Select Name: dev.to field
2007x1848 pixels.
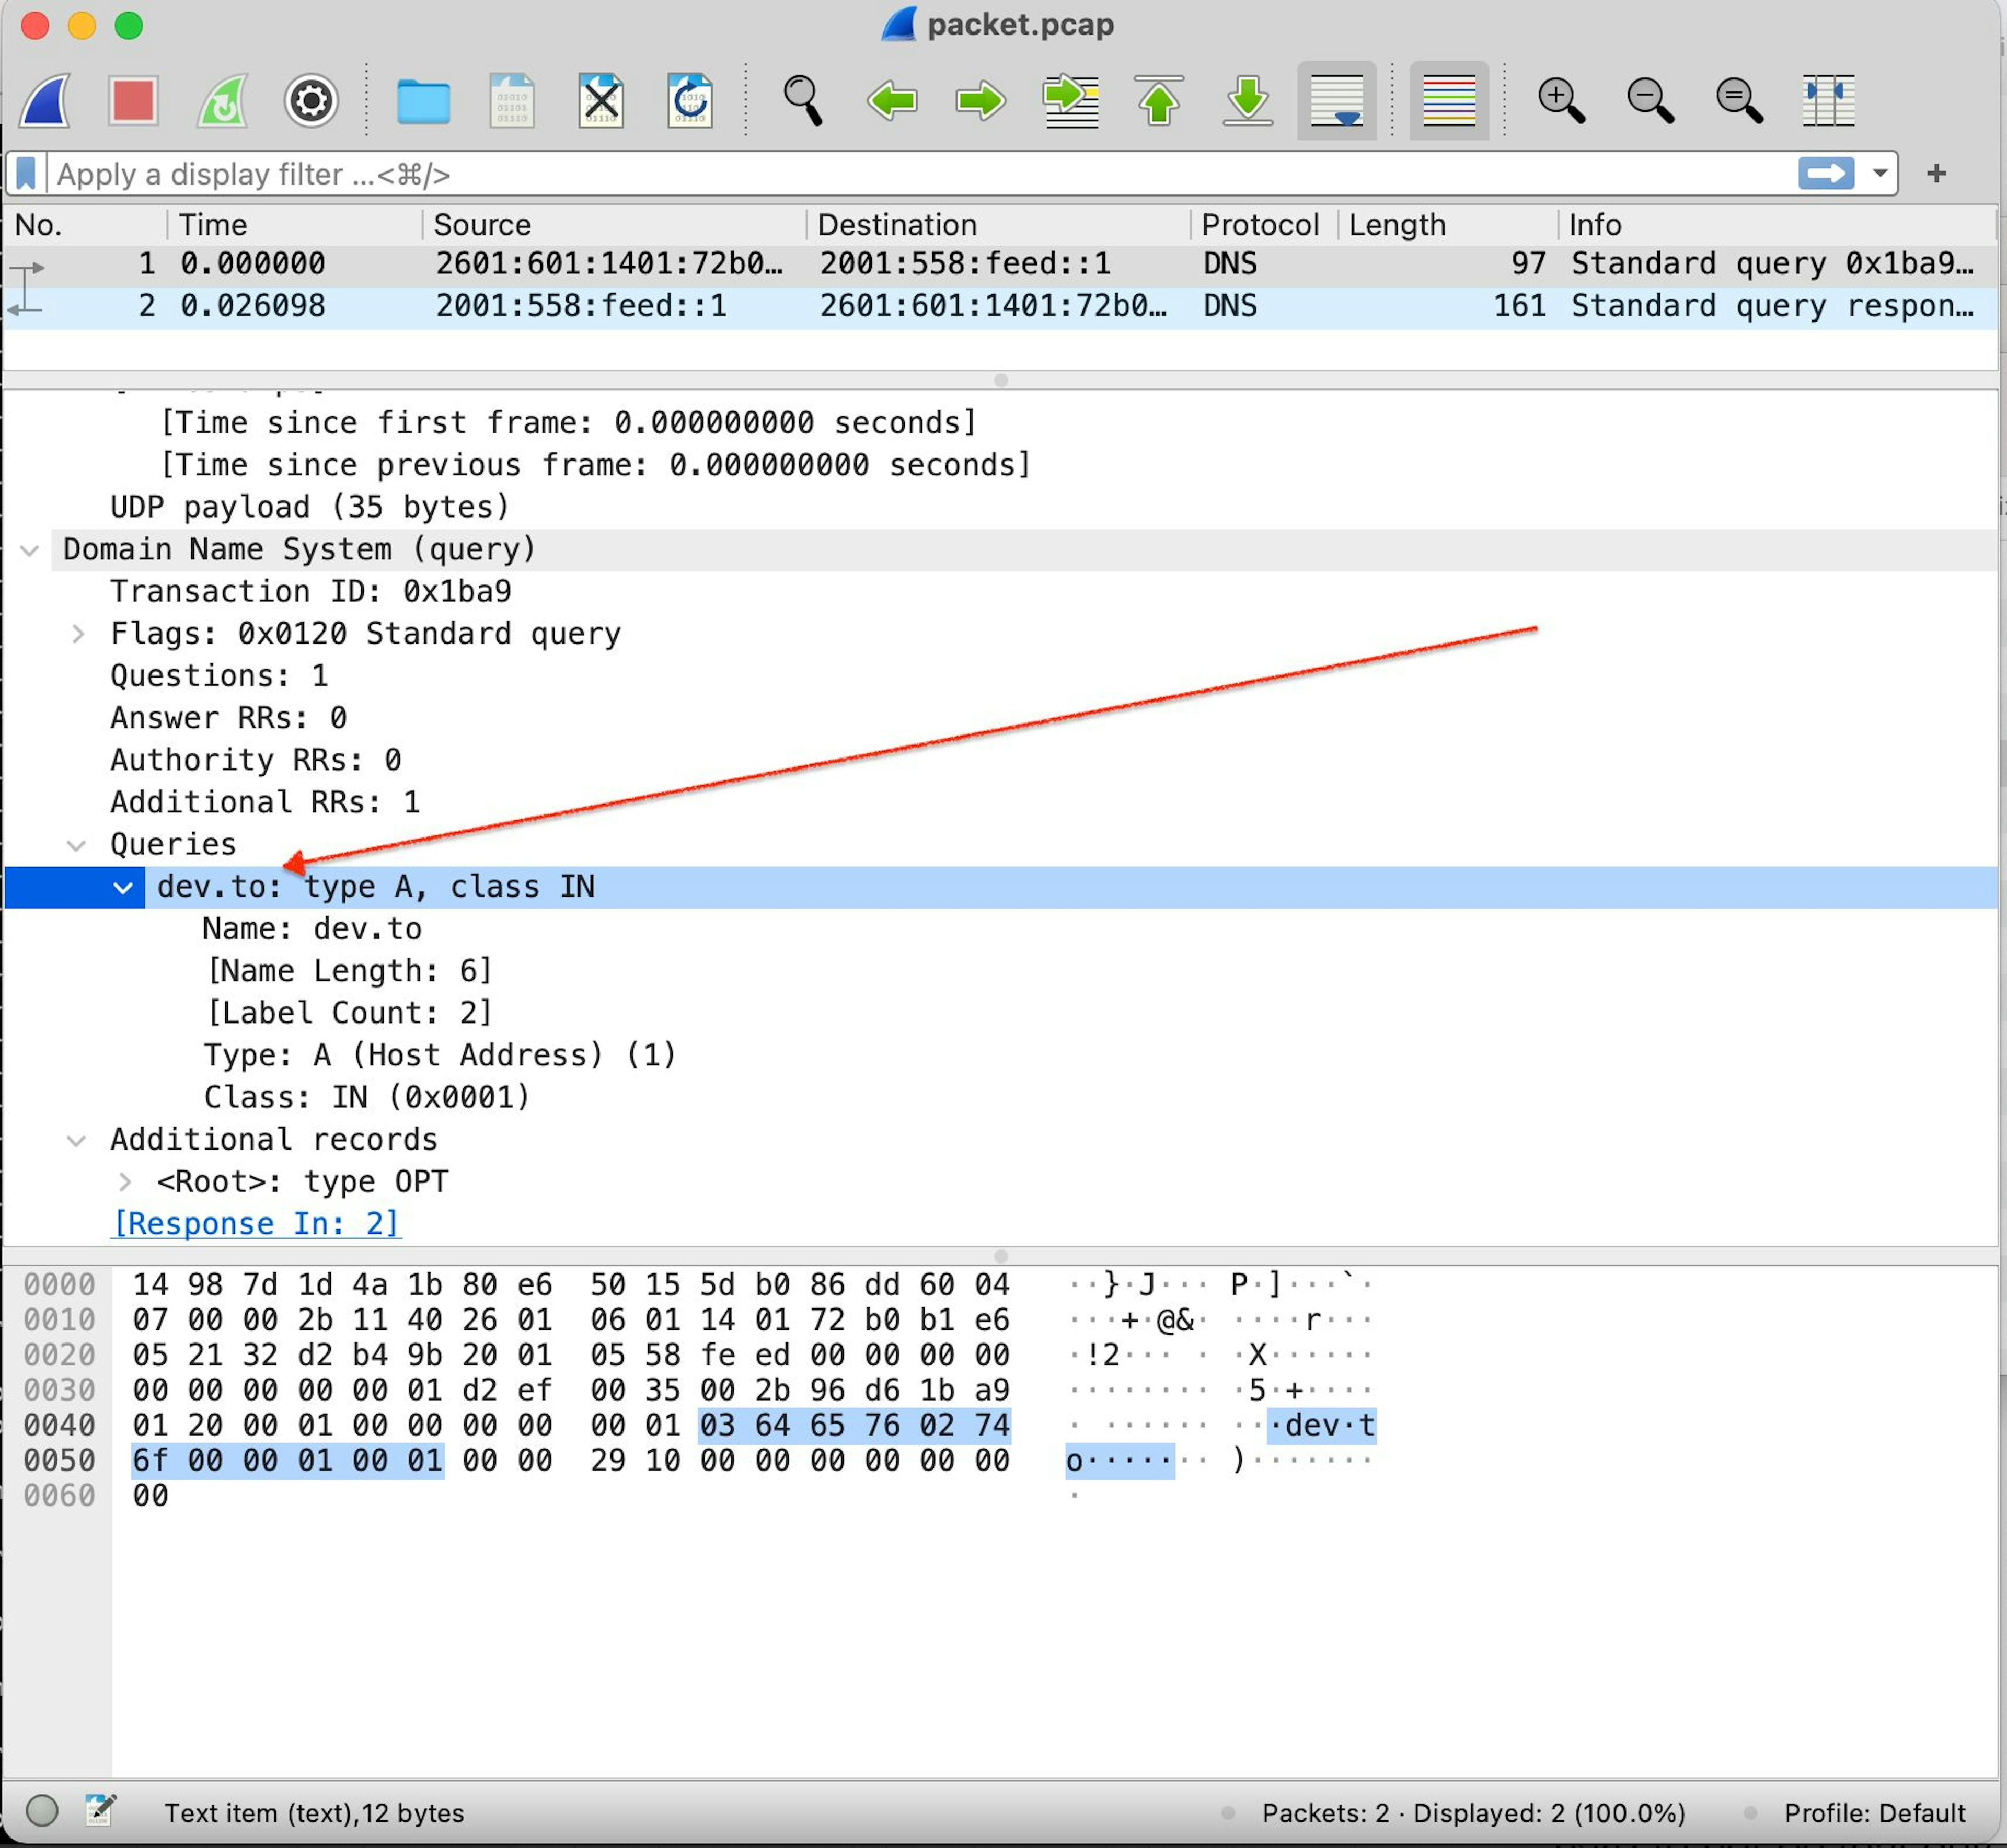(x=312, y=929)
